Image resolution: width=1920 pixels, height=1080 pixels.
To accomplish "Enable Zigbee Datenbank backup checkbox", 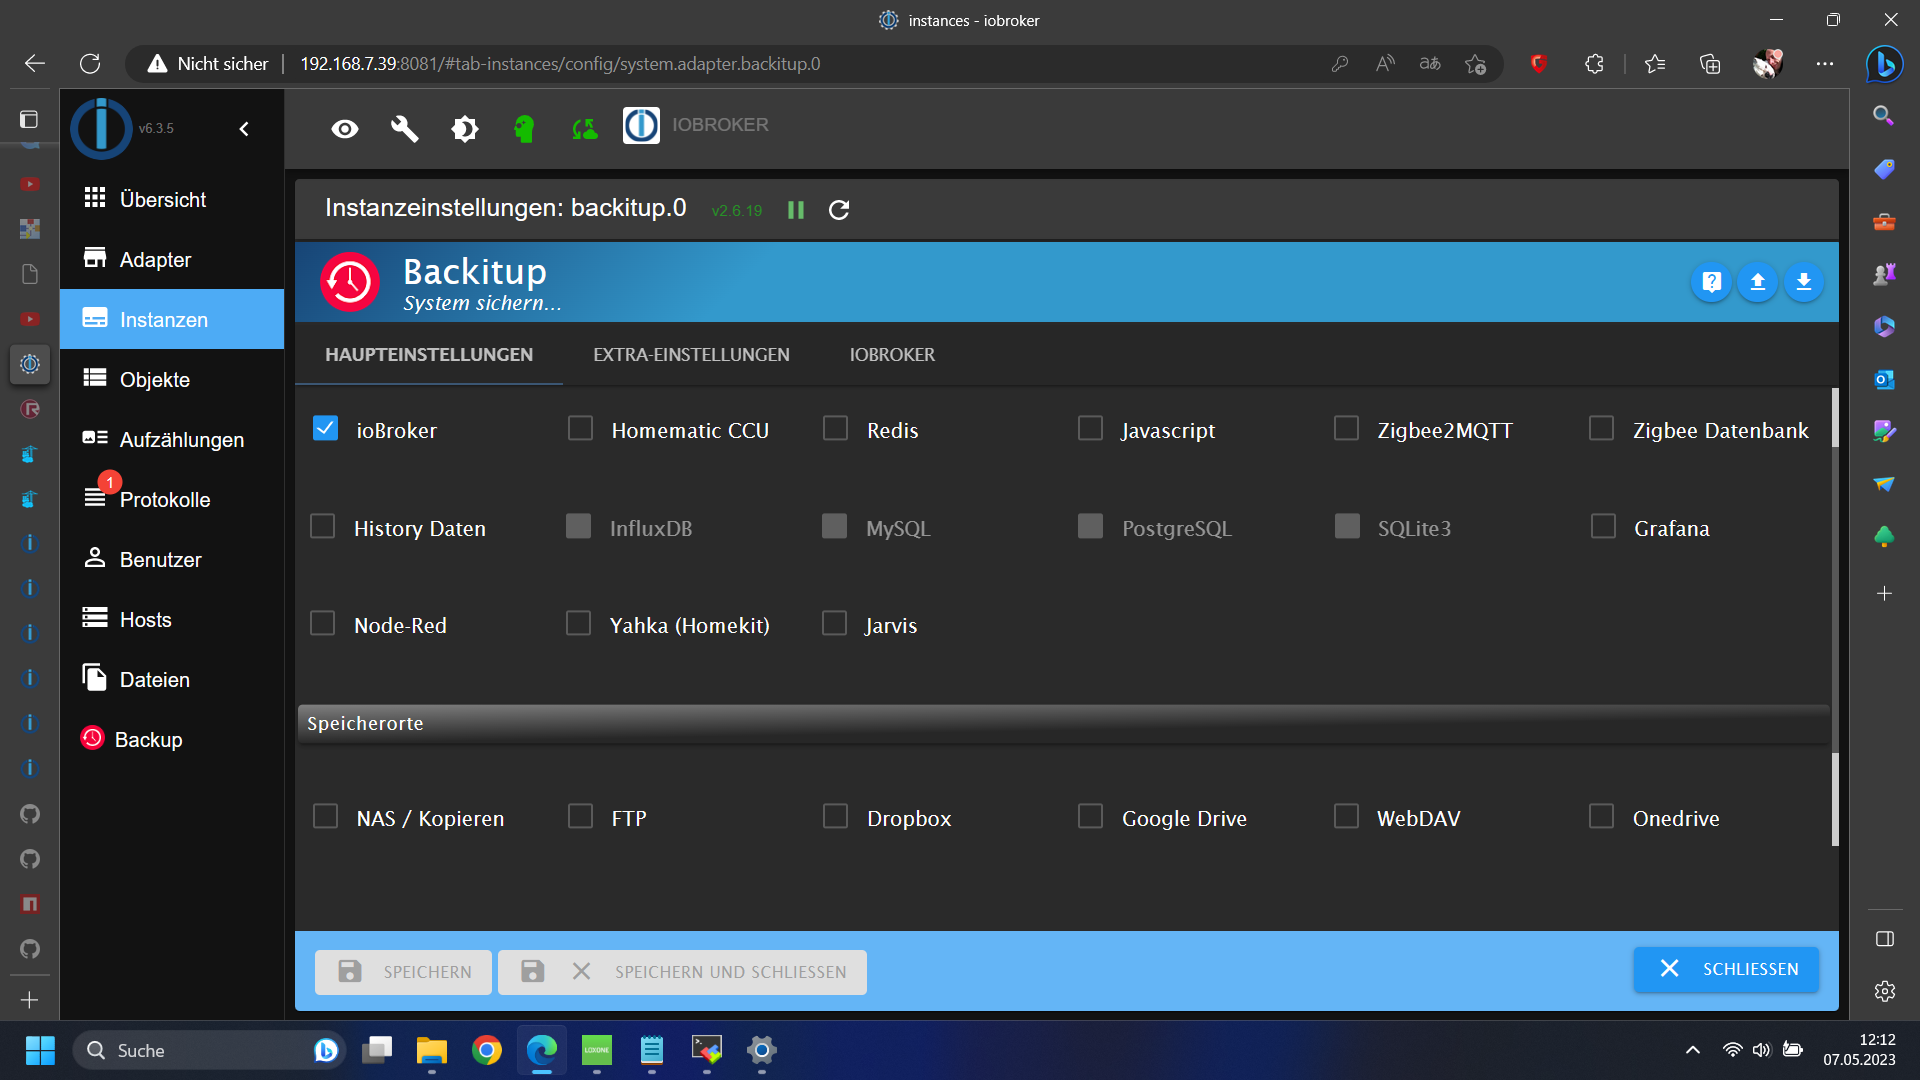I will pos(1601,428).
